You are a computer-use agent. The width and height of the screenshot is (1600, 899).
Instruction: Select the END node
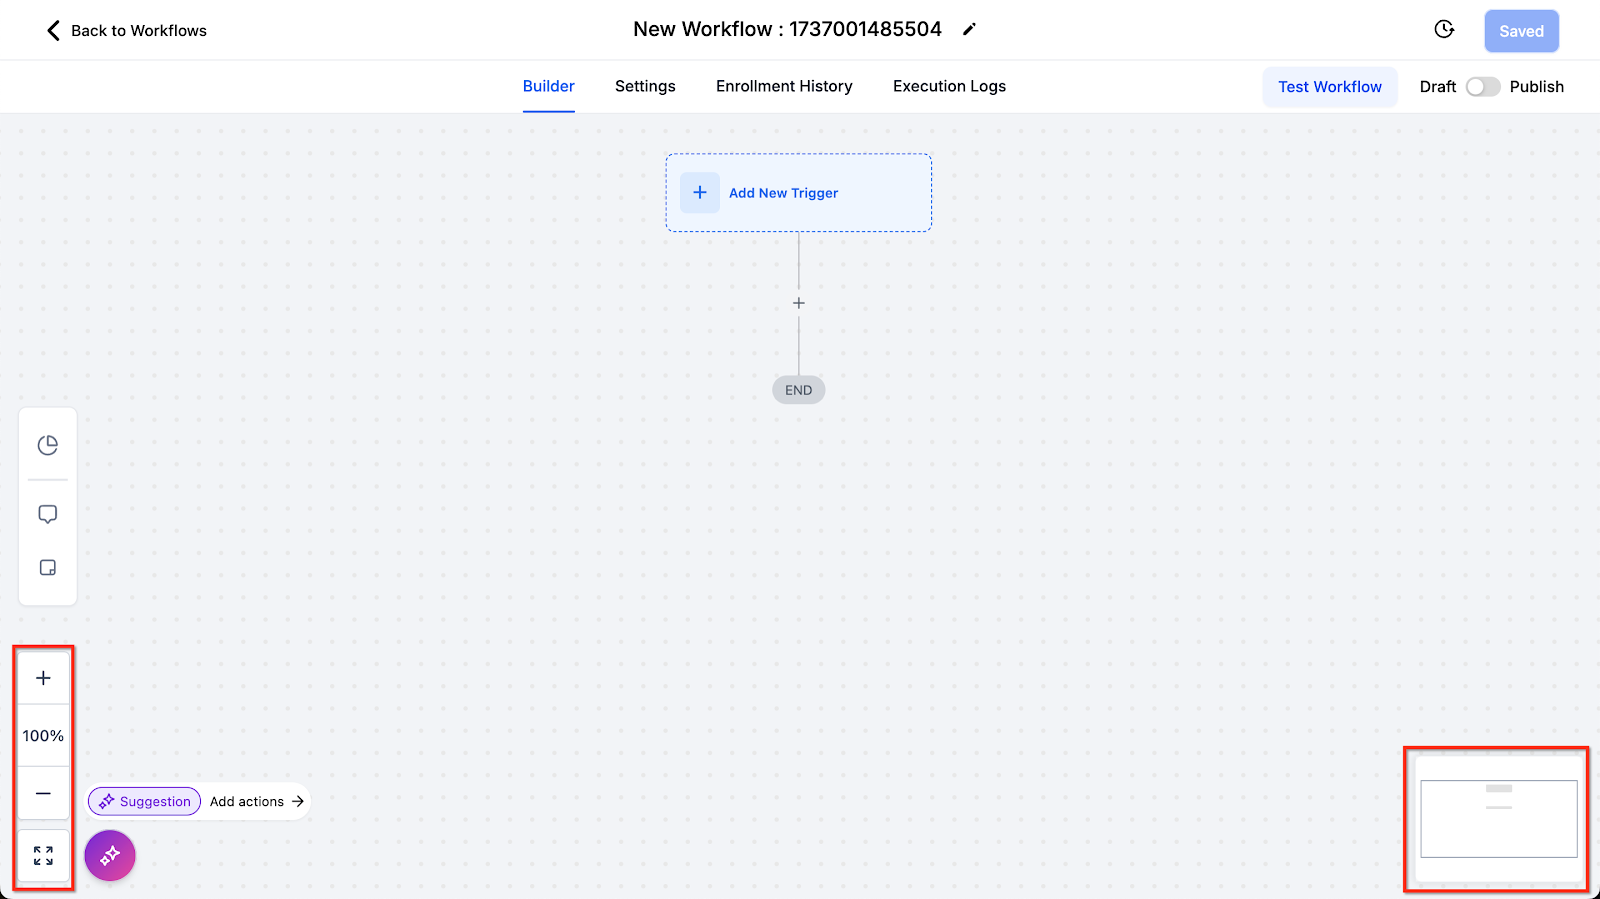[799, 390]
